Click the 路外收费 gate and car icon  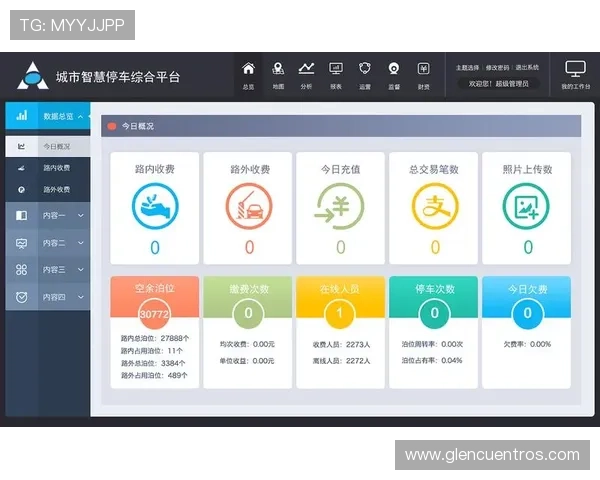(x=249, y=206)
